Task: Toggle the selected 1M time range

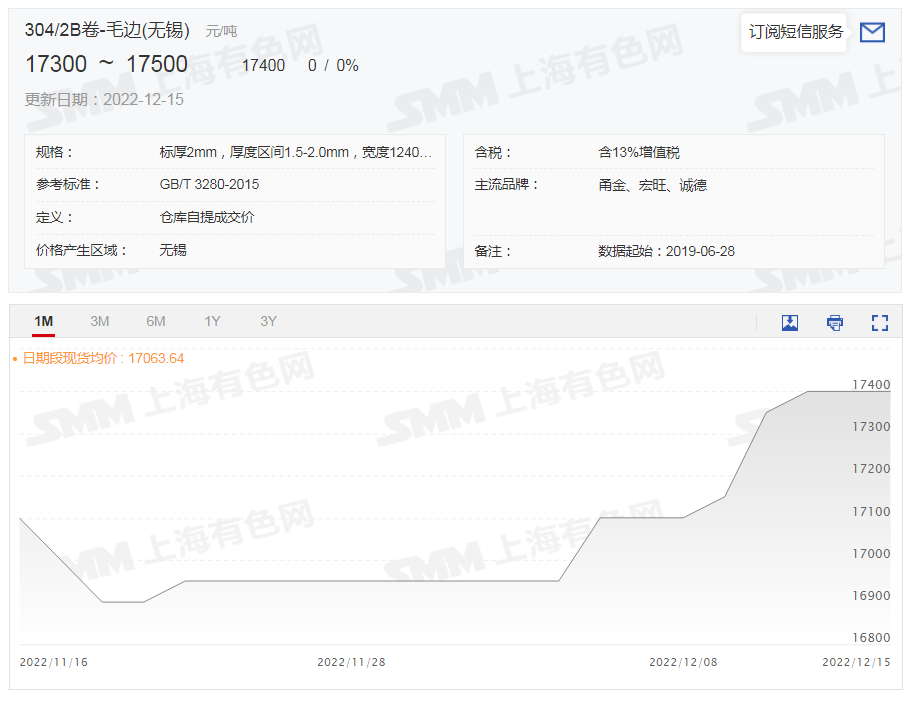Action: coord(42,321)
